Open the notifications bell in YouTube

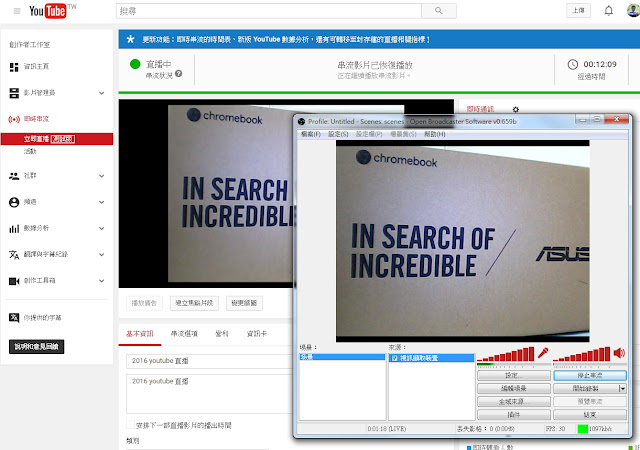[x=609, y=11]
